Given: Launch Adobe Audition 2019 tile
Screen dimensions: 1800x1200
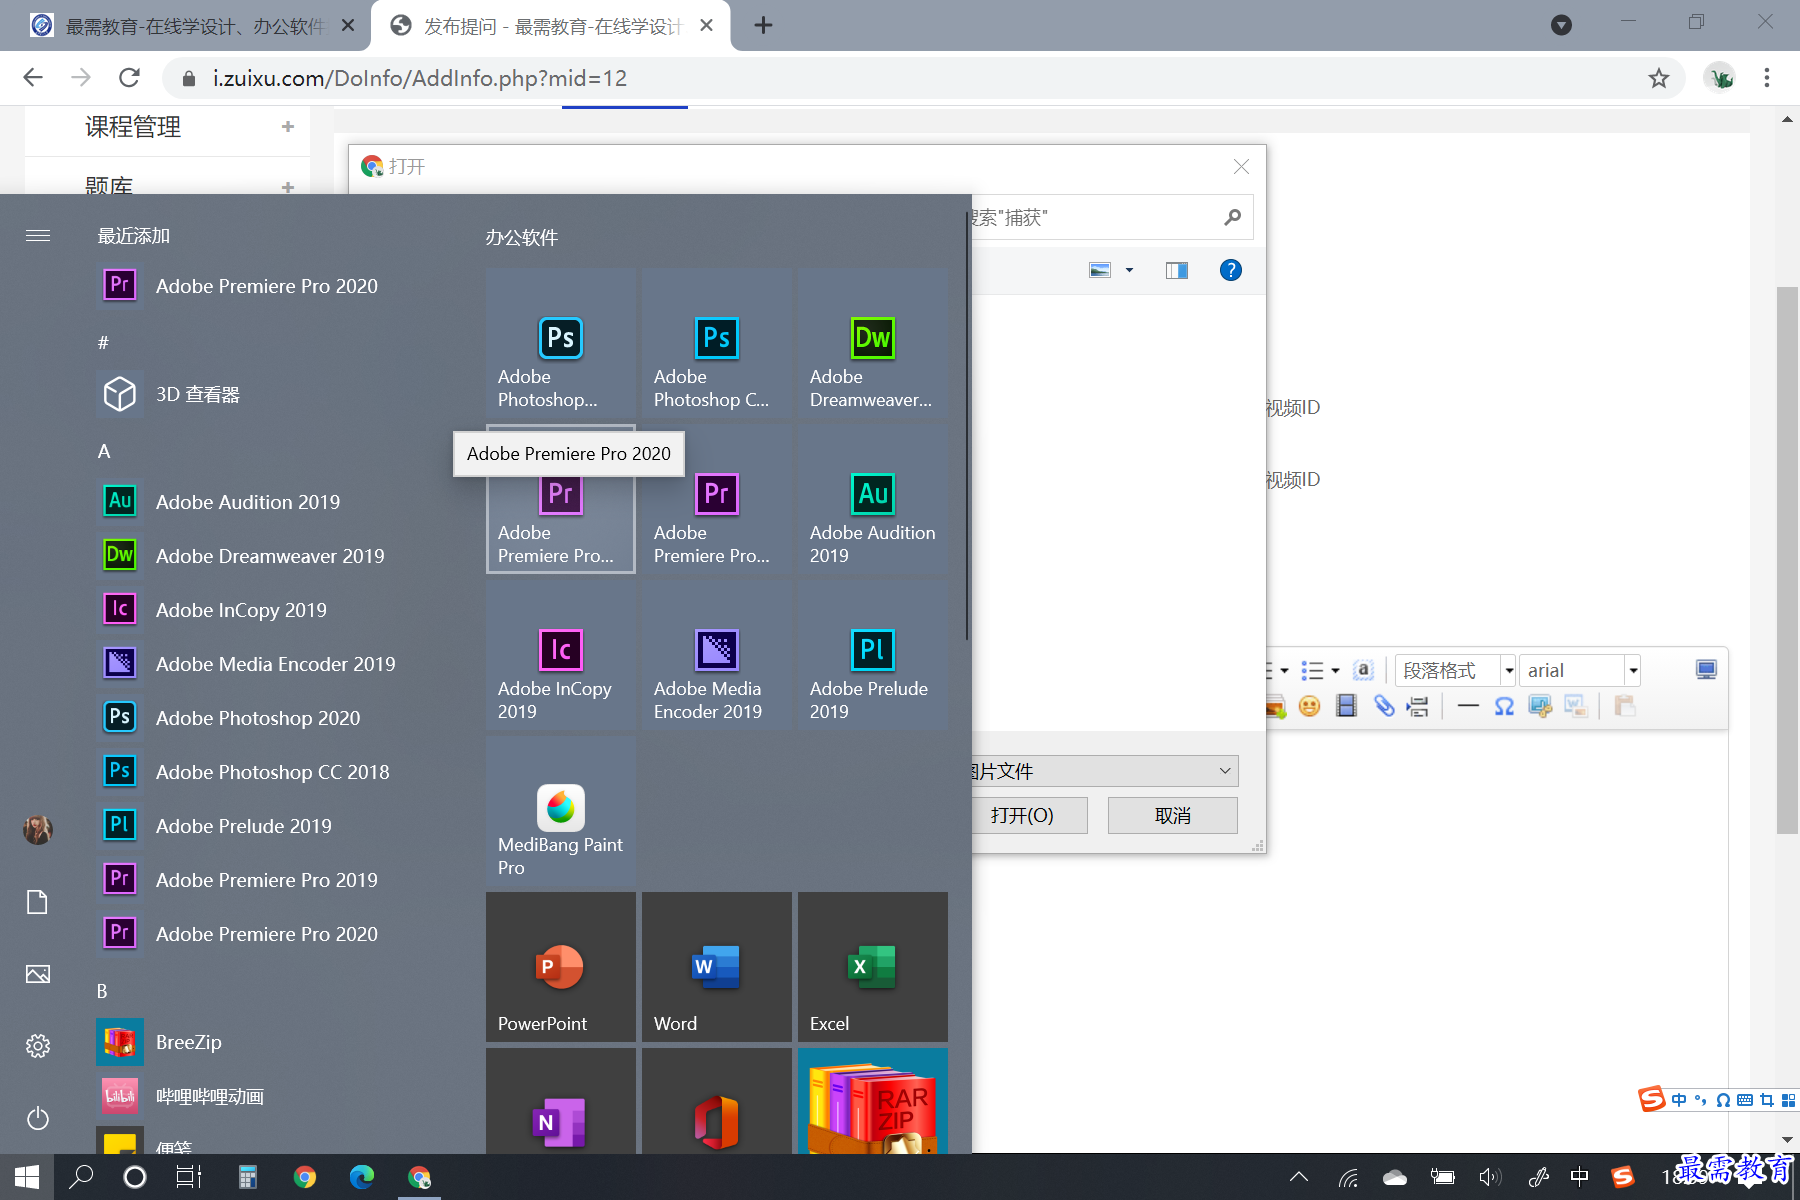Looking at the screenshot, I should (873, 499).
